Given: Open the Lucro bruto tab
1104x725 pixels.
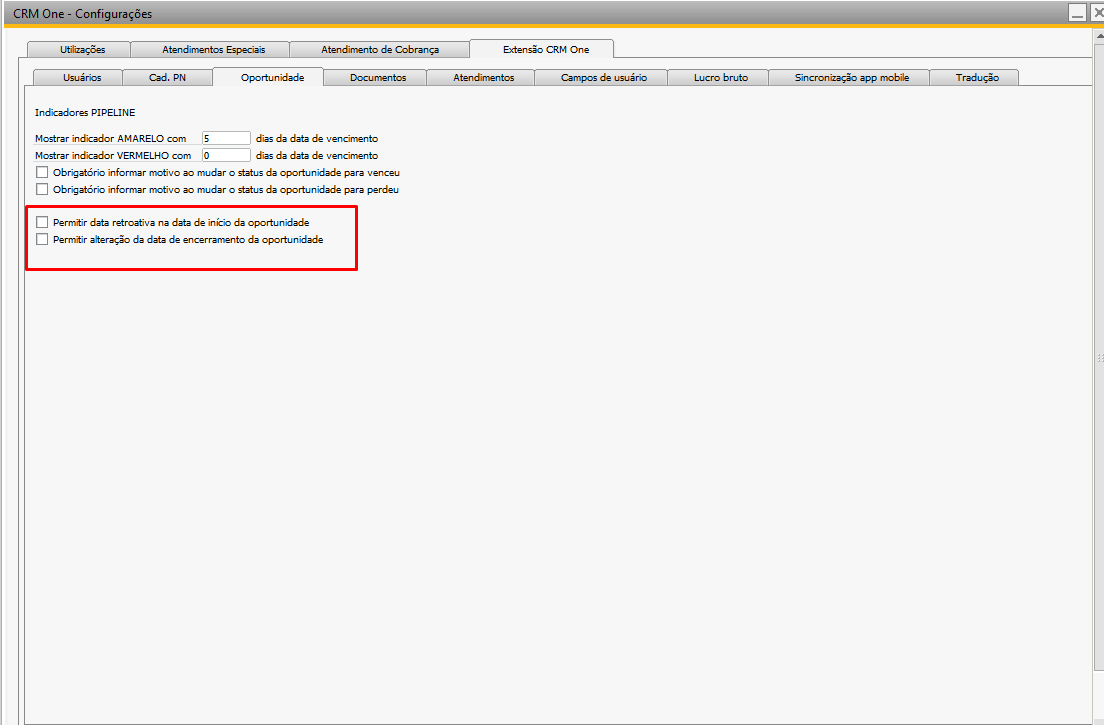Looking at the screenshot, I should tap(718, 77).
